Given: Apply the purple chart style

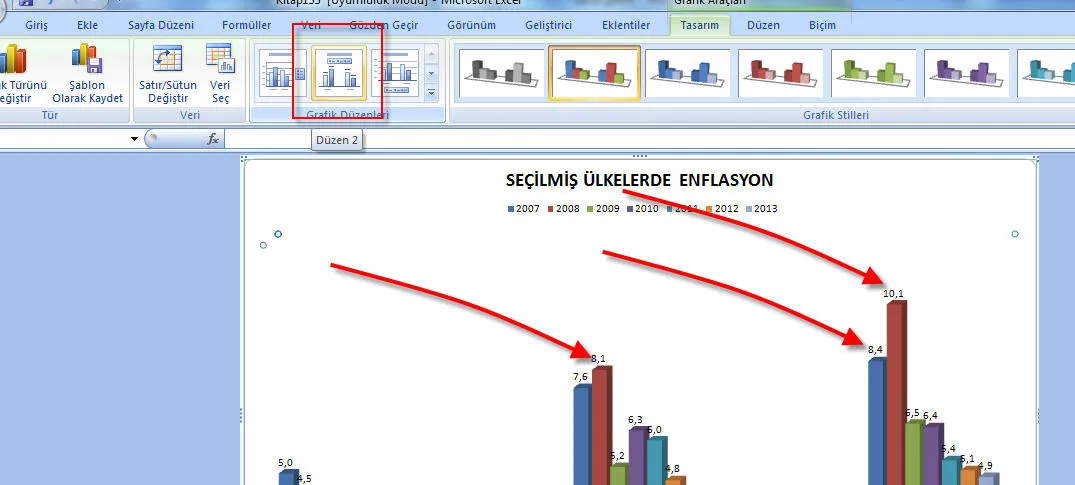Looking at the screenshot, I should (965, 73).
